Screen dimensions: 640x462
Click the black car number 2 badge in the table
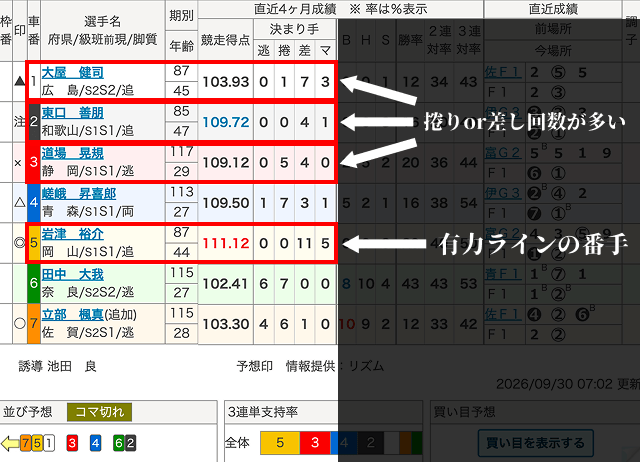coord(34,122)
